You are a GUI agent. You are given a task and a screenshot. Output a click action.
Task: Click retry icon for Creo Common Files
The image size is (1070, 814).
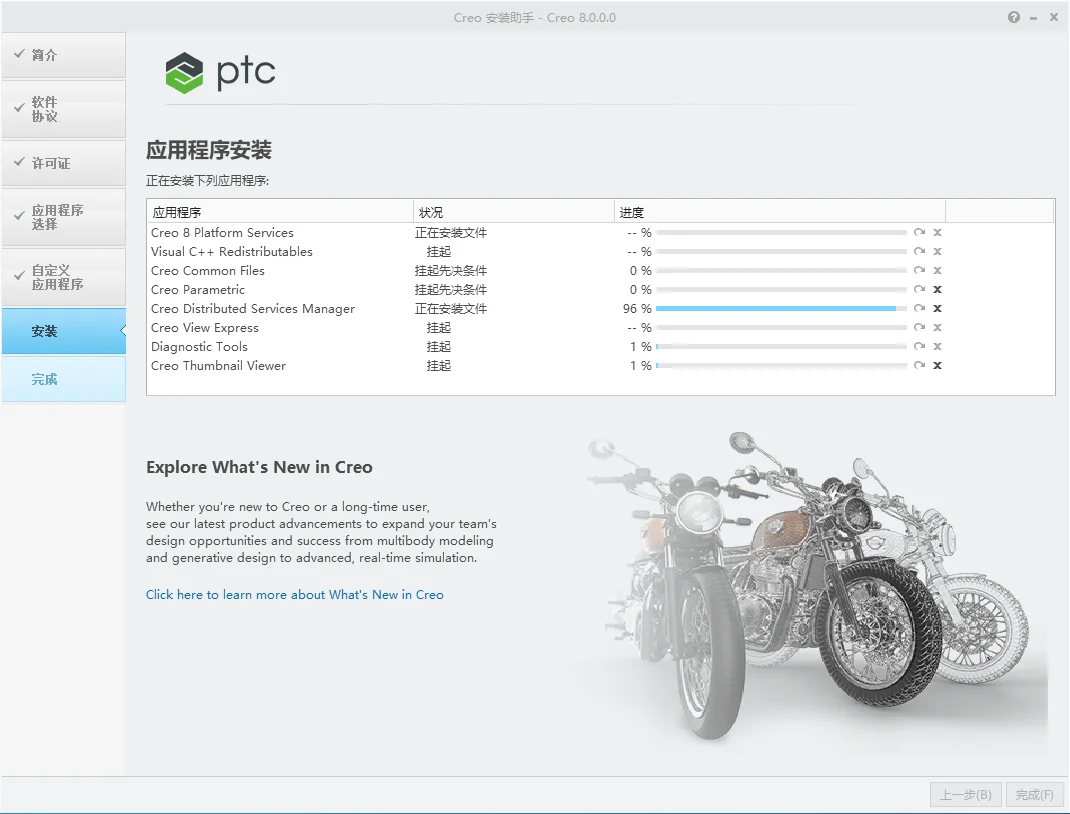point(919,270)
